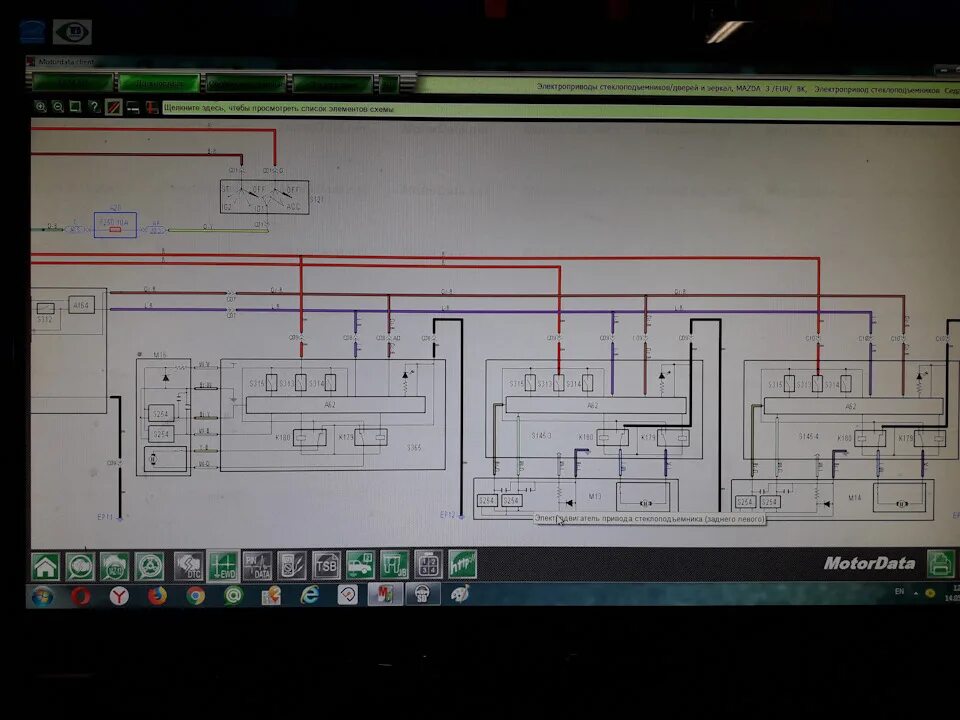Click the Home icon in MotorData toolbar
The height and width of the screenshot is (720, 960).
pyautogui.click(x=46, y=566)
